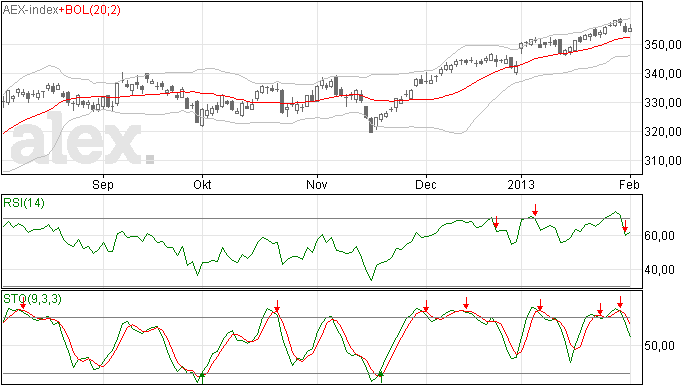Click the 60,00 RSI axis value
The image size is (690, 387).
point(659,236)
